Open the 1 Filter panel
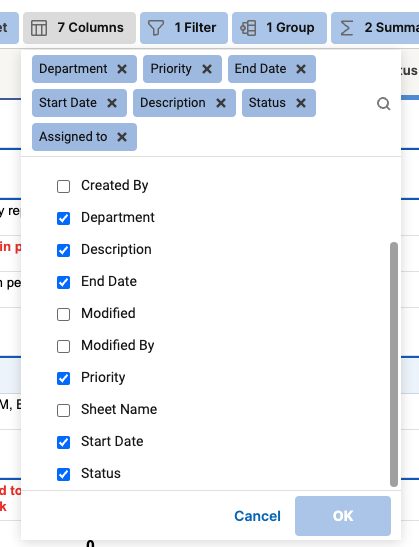This screenshot has height=547, width=419. (184, 28)
